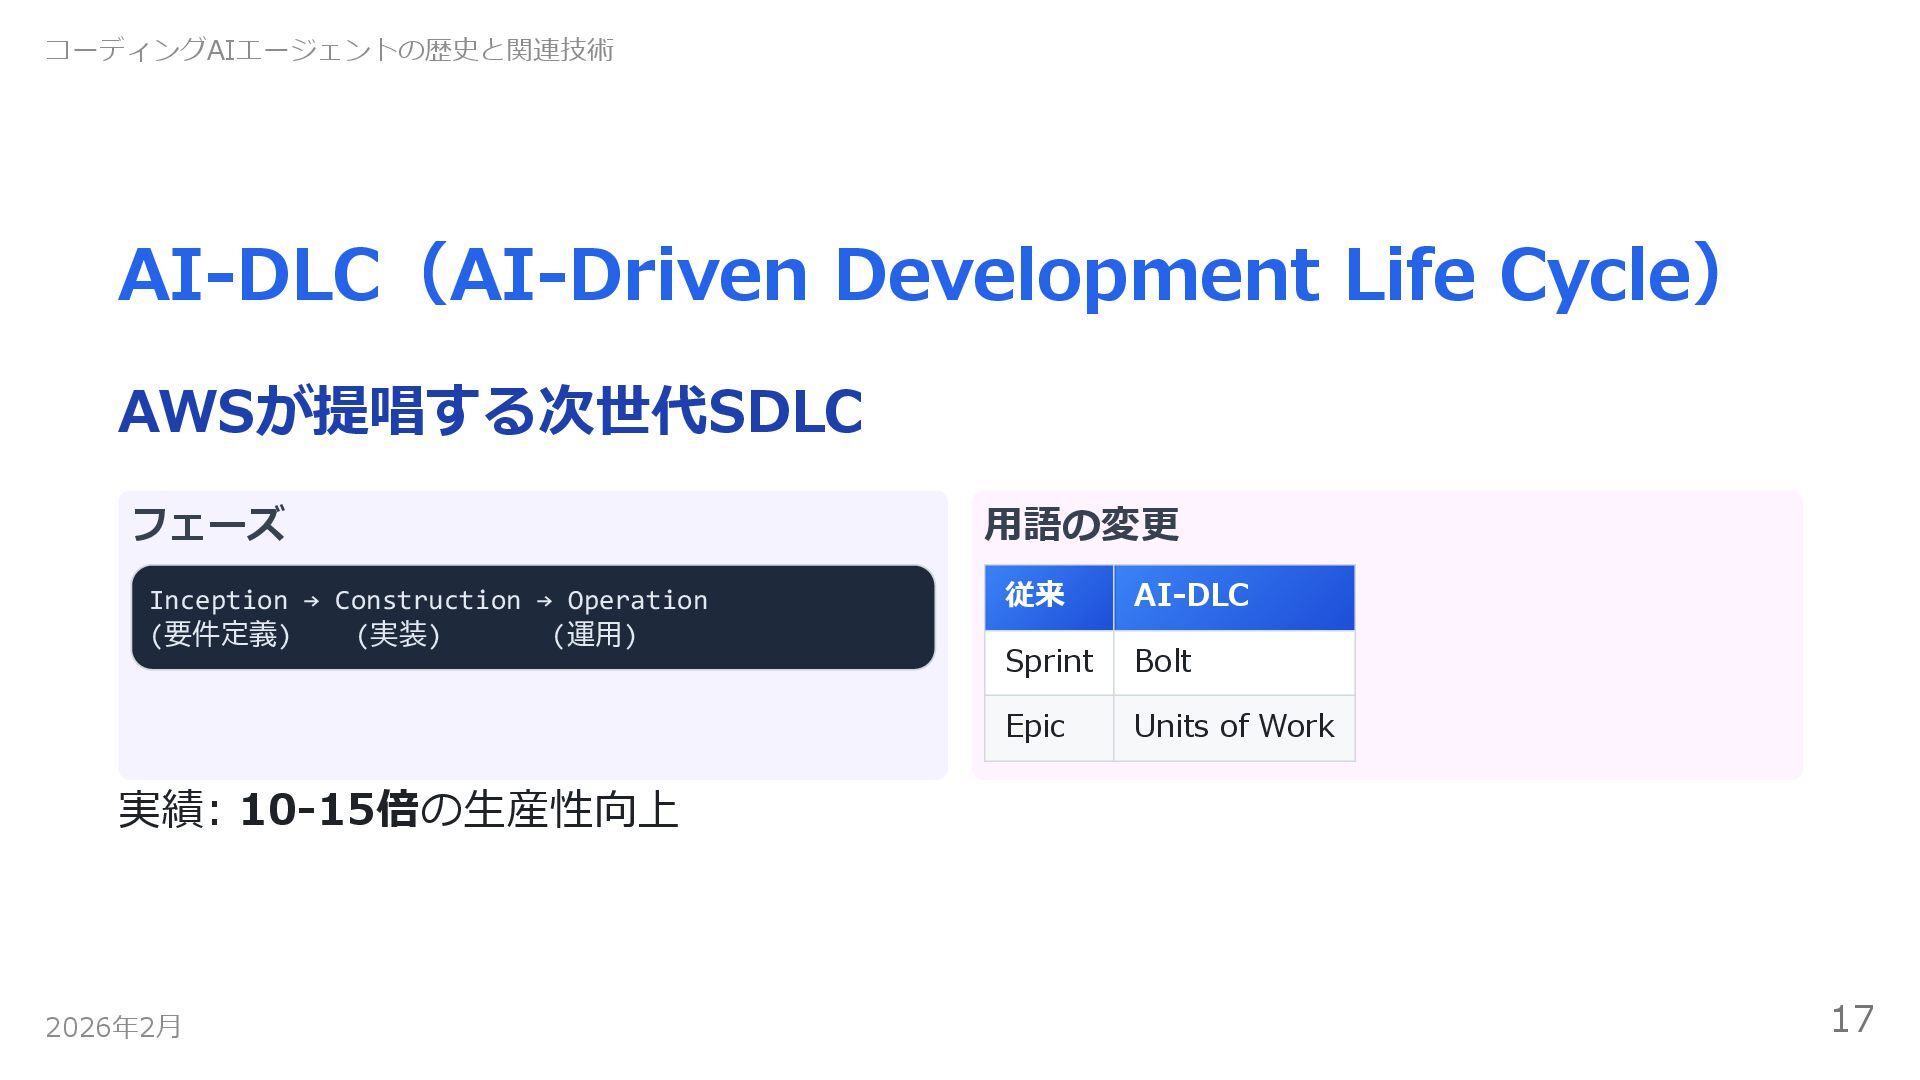Click the AWSが提唱する次世代SDLC subtitle
This screenshot has height=1080, width=1920.
[490, 411]
